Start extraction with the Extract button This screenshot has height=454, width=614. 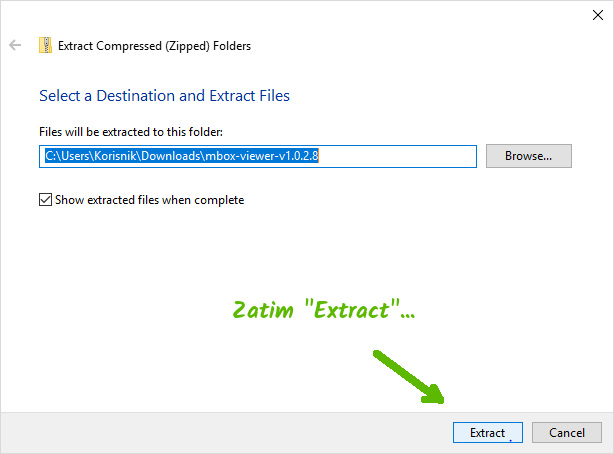[487, 432]
